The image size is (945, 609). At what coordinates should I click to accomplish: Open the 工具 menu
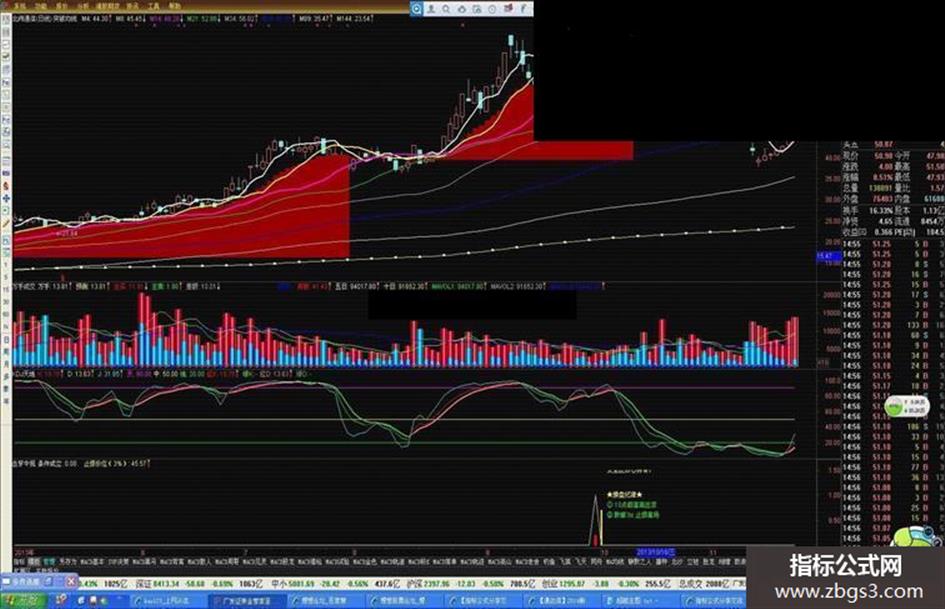click(153, 5)
